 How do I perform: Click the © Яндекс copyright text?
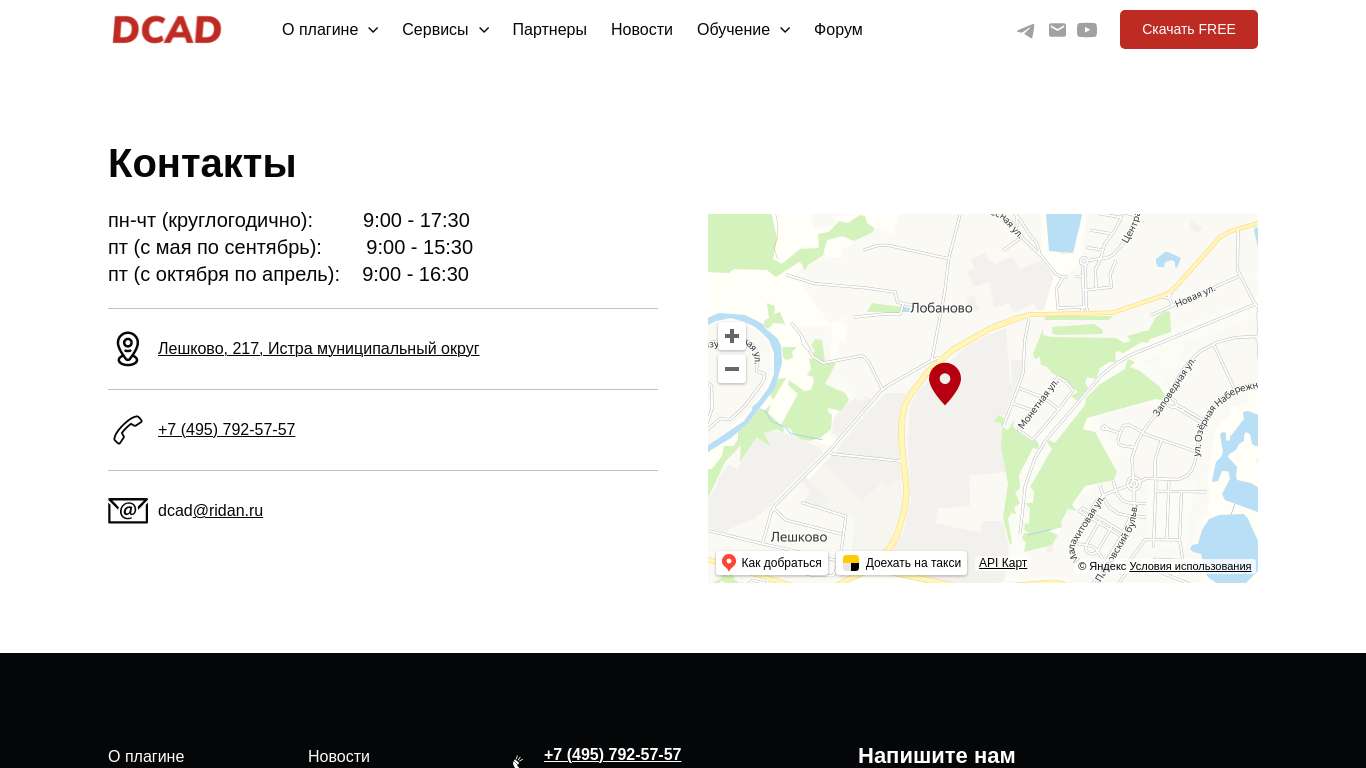point(1102,566)
